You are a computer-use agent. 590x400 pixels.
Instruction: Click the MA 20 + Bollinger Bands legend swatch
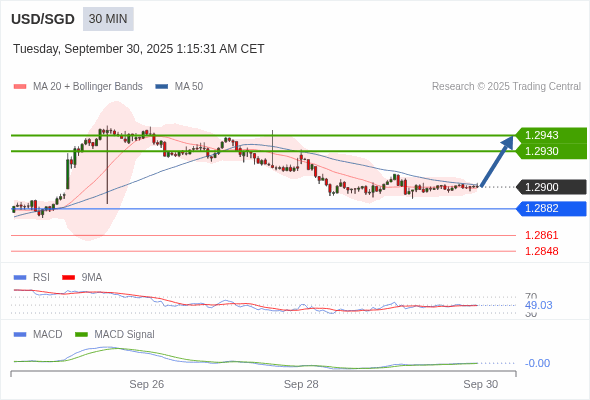[20, 87]
